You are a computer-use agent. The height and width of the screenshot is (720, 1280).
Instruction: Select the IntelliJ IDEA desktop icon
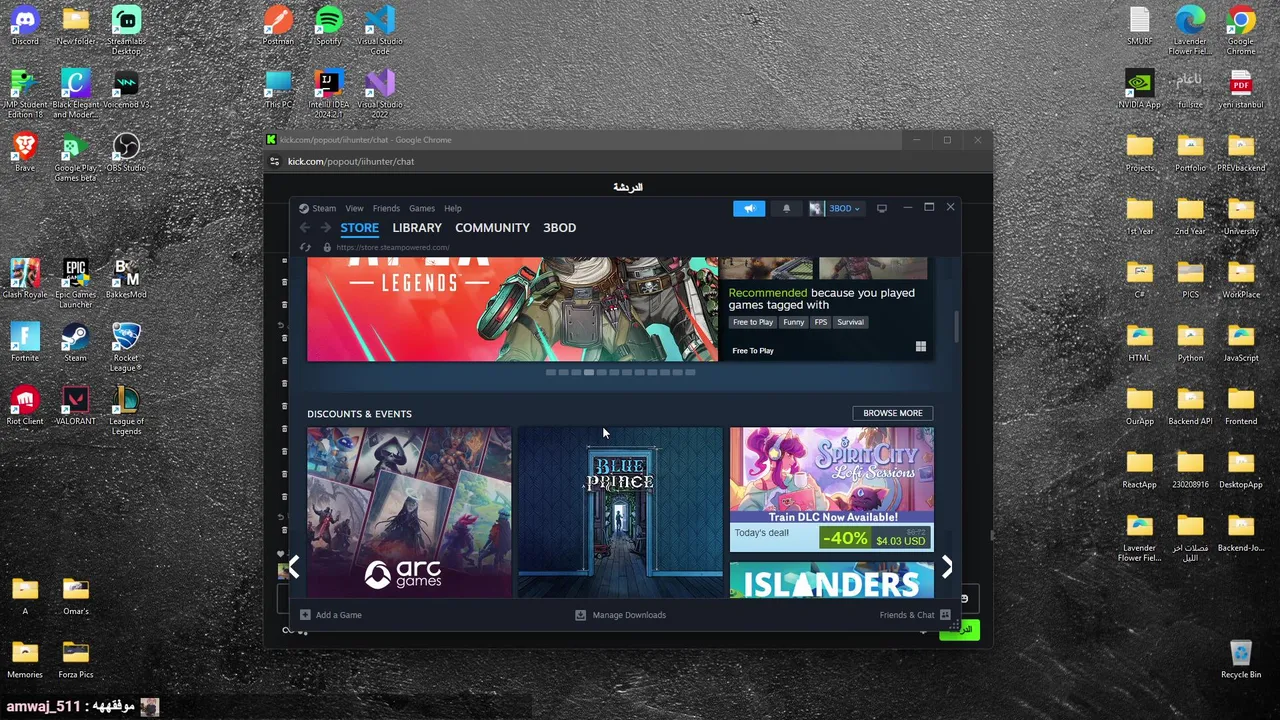coord(329,94)
